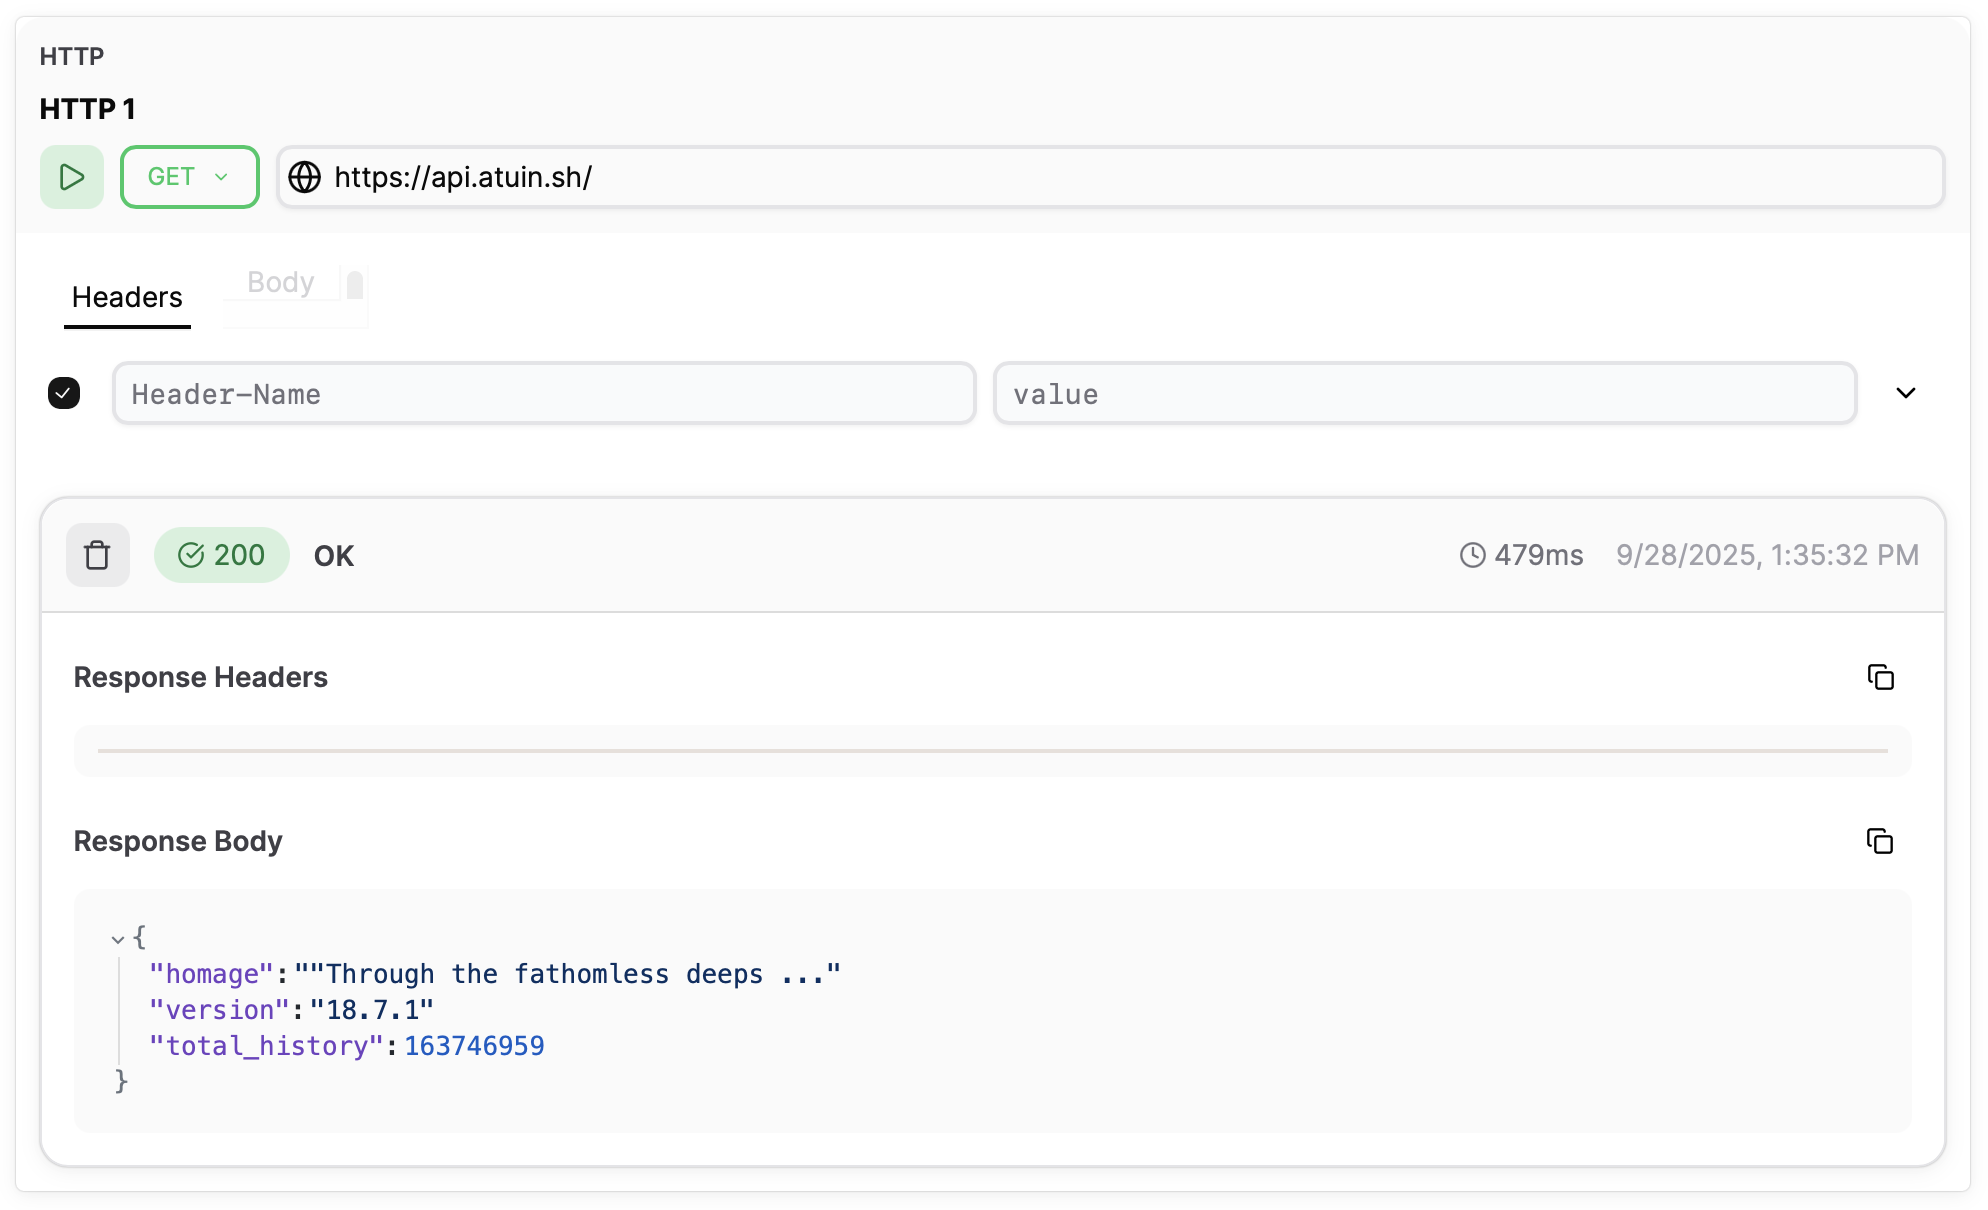
Task: Send the request with the green play icon
Action: click(x=71, y=177)
